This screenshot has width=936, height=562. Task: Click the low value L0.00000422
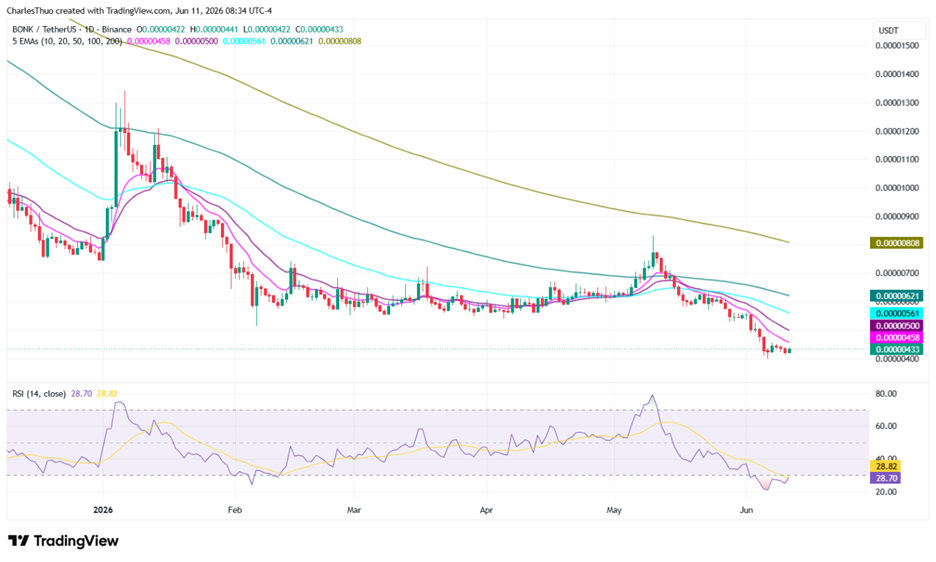point(266,29)
